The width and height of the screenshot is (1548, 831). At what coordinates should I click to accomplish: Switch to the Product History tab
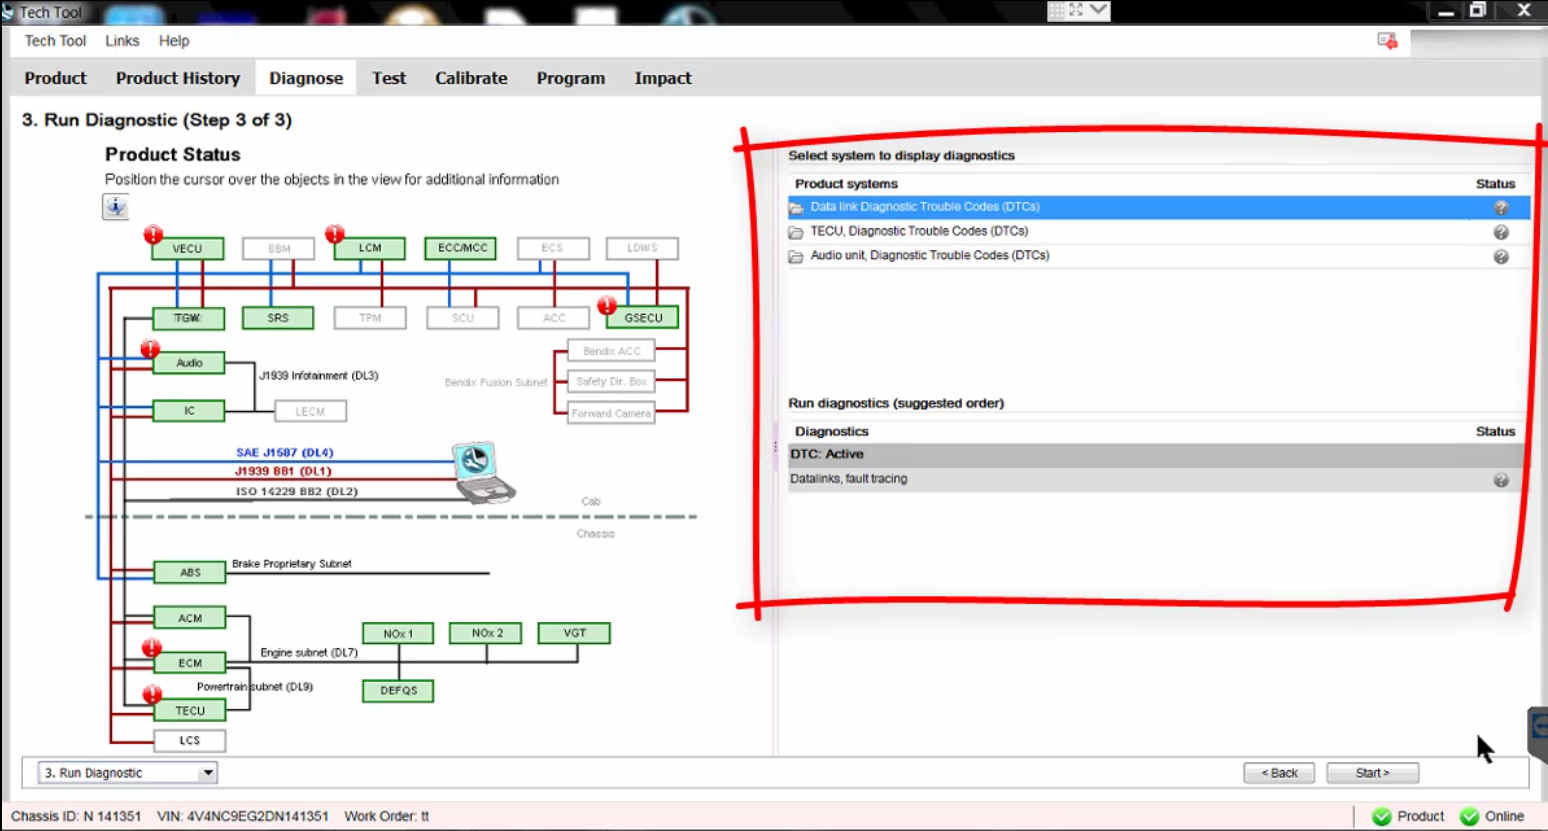tap(178, 78)
